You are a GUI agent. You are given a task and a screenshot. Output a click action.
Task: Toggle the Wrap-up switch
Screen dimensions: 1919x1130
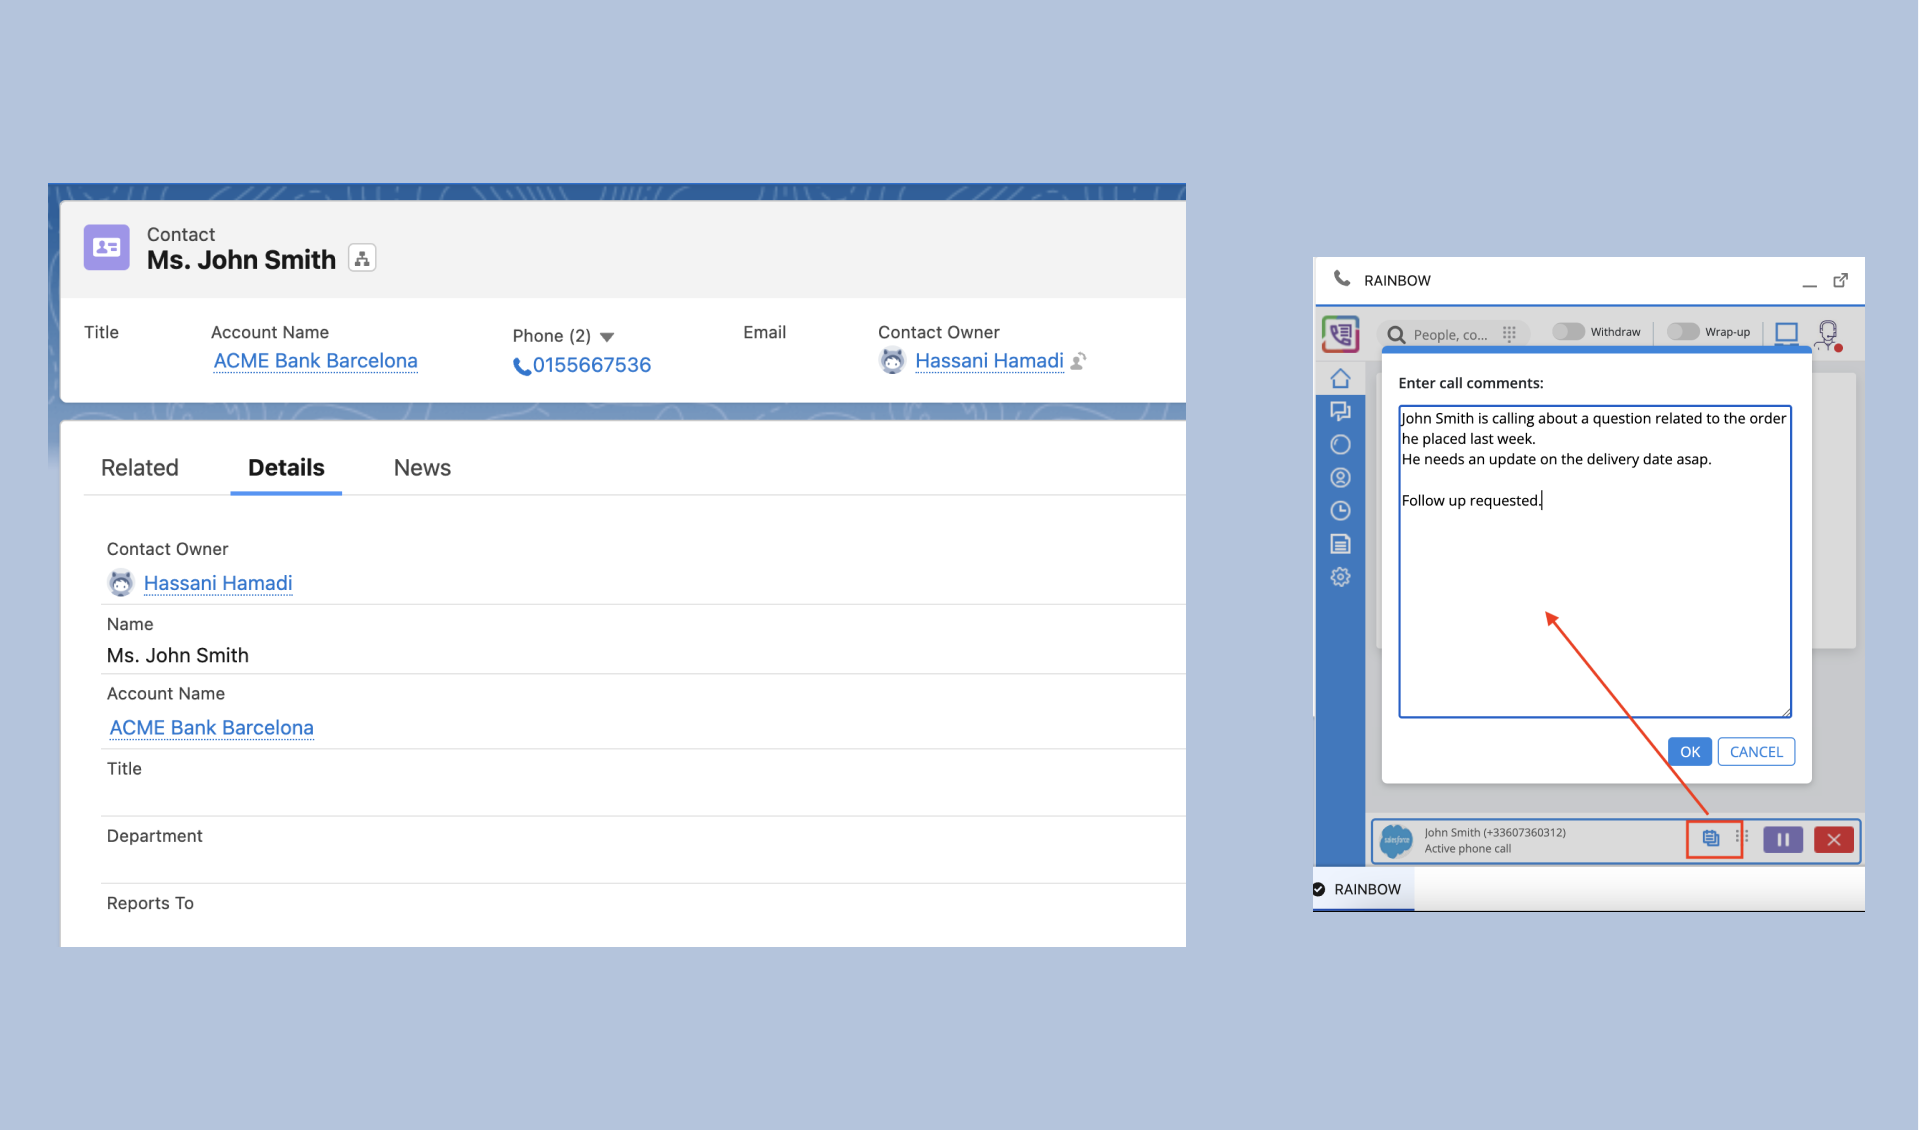pyautogui.click(x=1683, y=332)
